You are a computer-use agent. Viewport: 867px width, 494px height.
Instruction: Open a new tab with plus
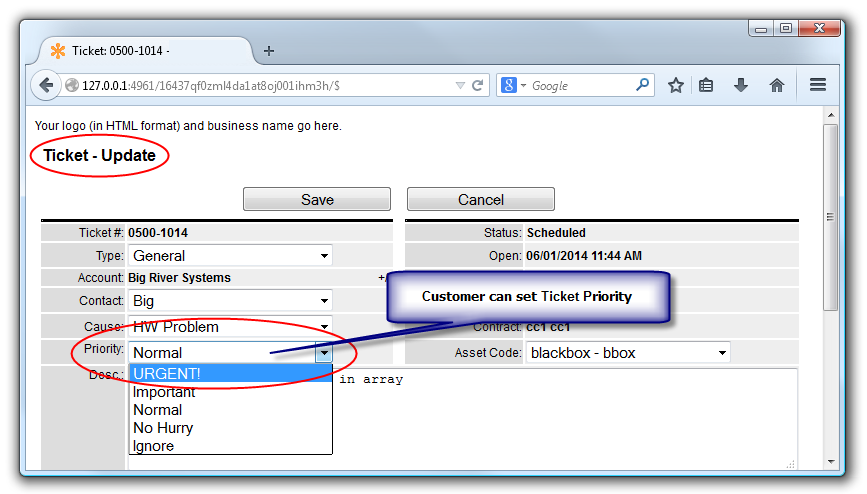pyautogui.click(x=269, y=51)
